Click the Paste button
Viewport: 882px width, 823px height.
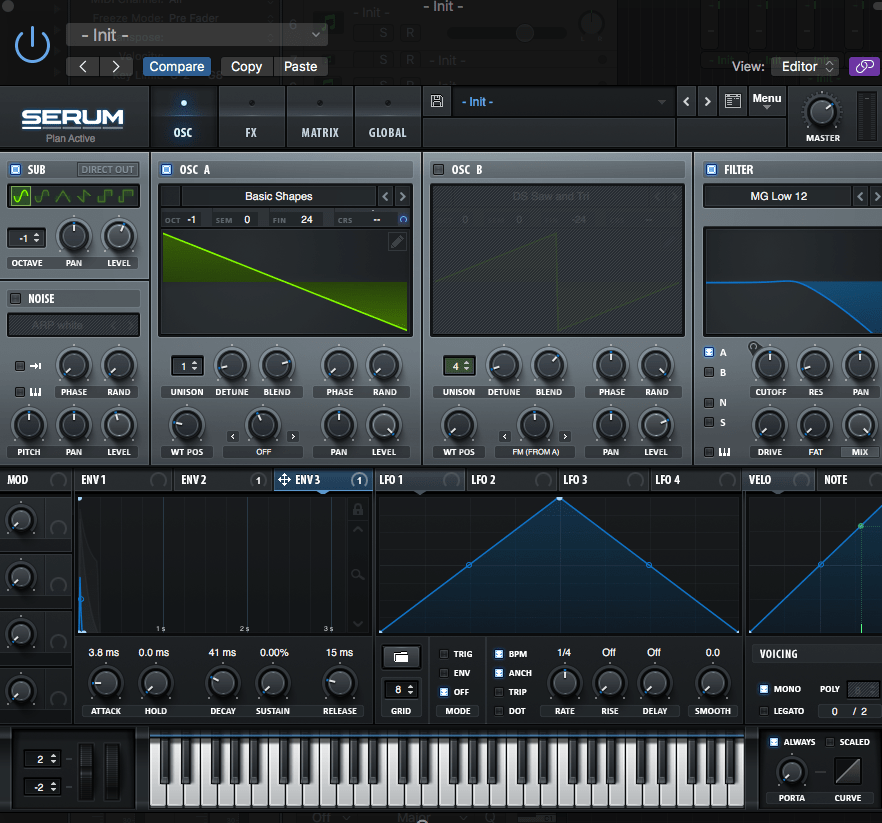300,66
